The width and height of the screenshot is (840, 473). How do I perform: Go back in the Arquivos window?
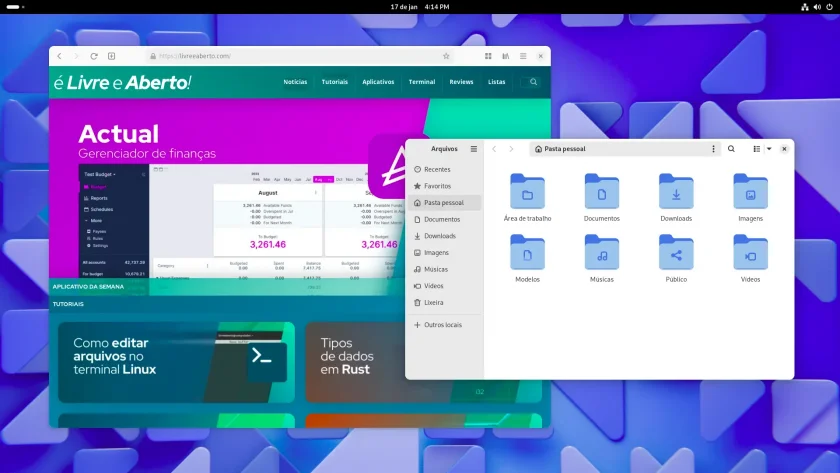coord(494,149)
